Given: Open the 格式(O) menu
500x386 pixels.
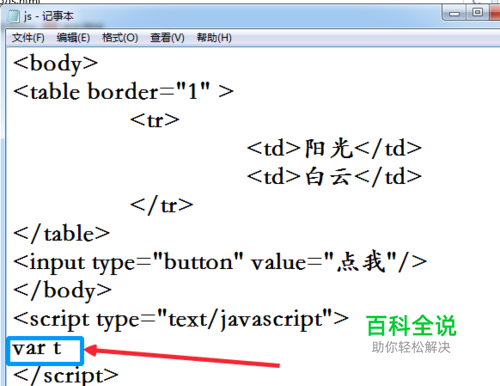Looking at the screenshot, I should click(x=120, y=38).
